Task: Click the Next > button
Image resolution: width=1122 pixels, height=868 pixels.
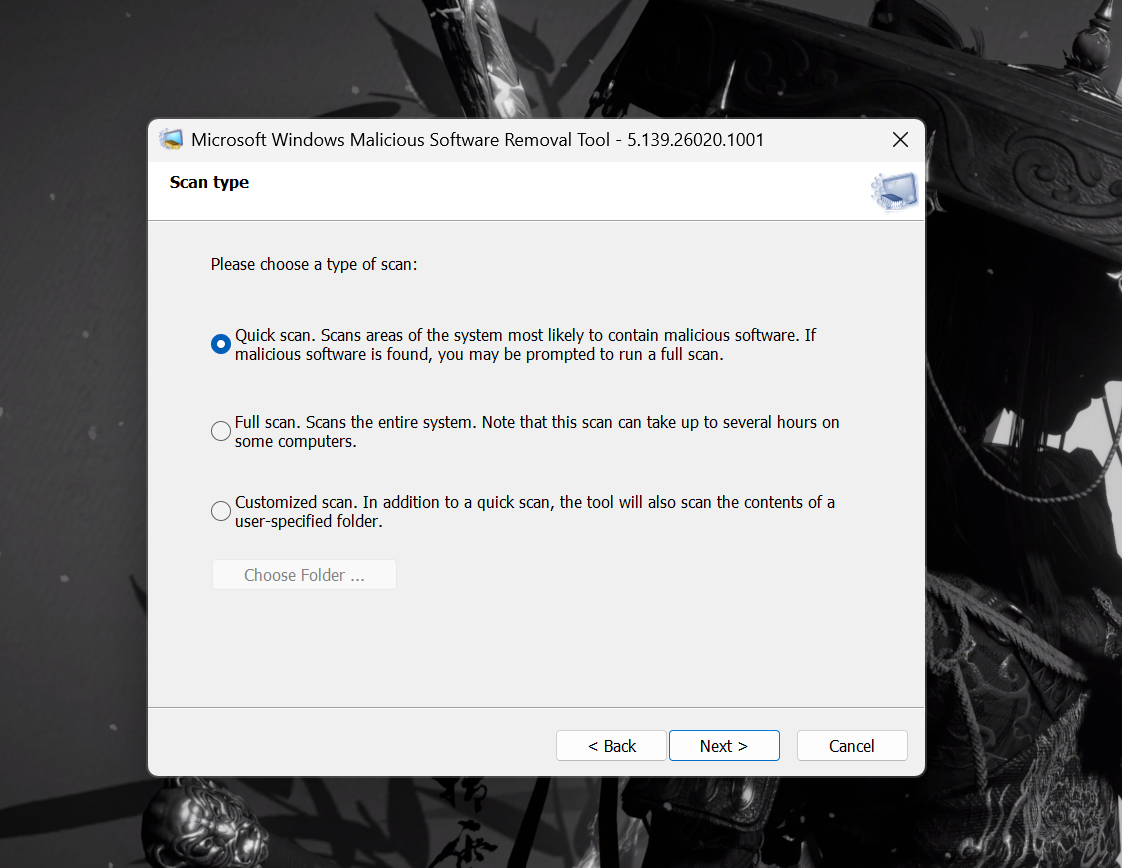Action: click(723, 746)
